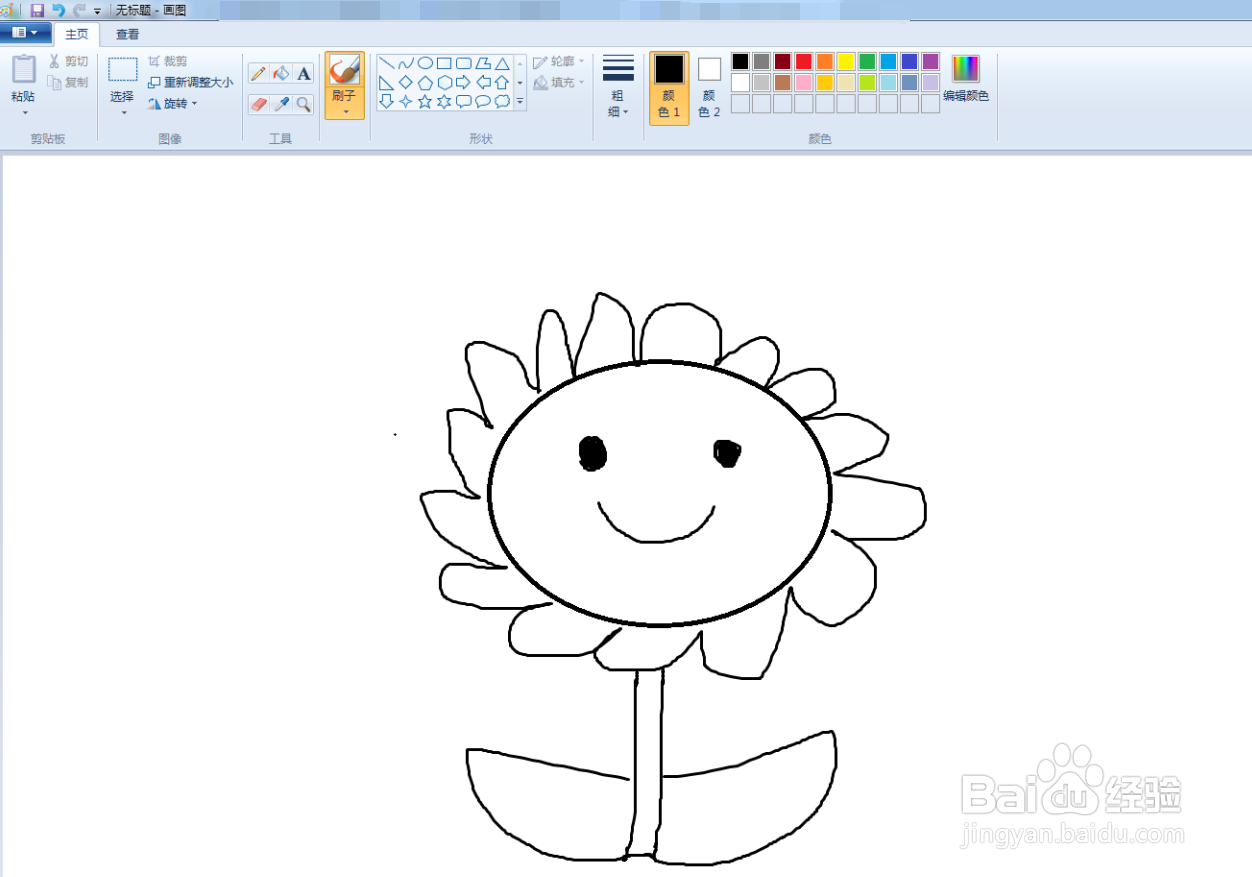Expand the Brushes (刷子) dropdown arrow

pyautogui.click(x=345, y=111)
